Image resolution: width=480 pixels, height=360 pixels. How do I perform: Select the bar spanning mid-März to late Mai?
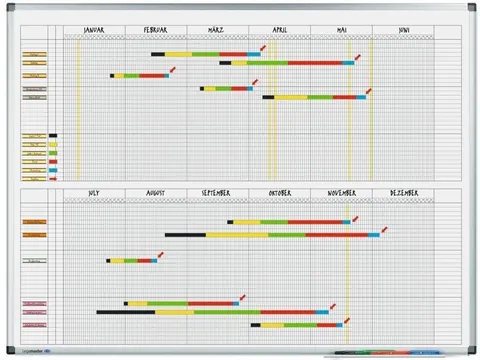287,63
